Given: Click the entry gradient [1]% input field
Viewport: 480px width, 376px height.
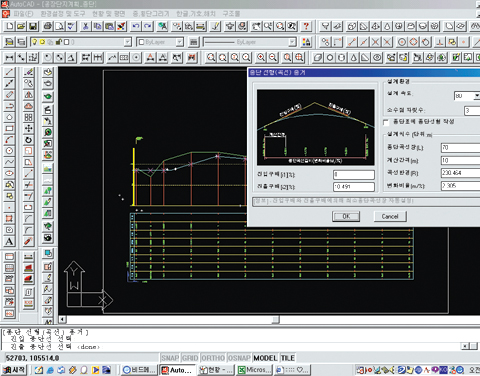Looking at the screenshot, I should point(354,175).
